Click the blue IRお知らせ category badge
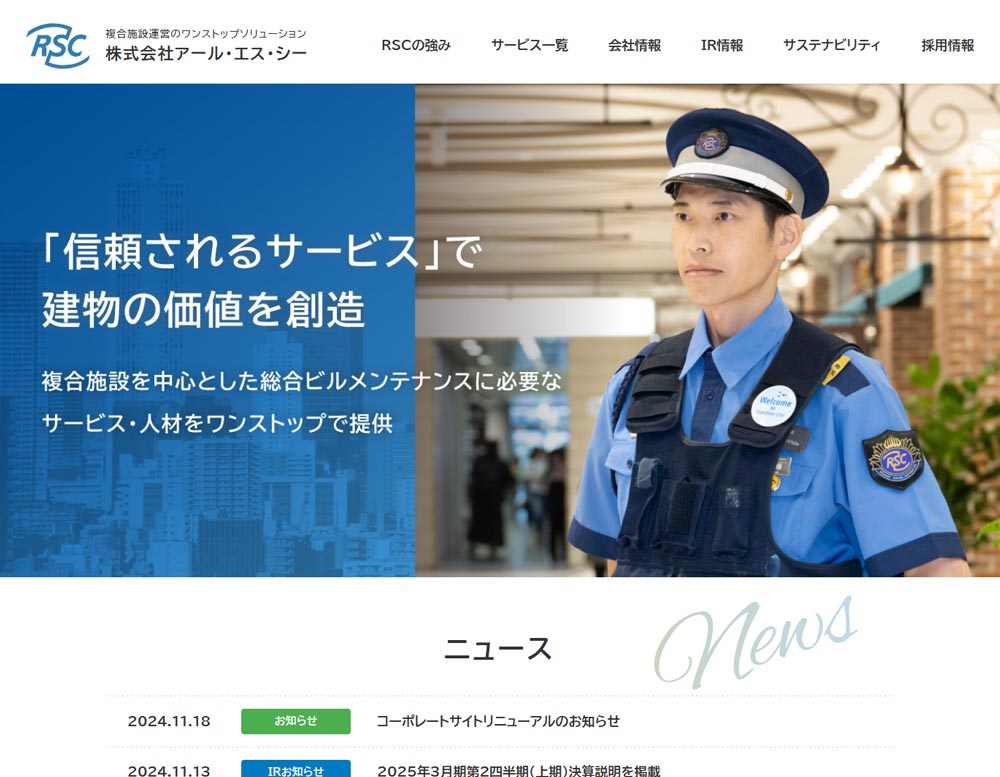 point(296,769)
